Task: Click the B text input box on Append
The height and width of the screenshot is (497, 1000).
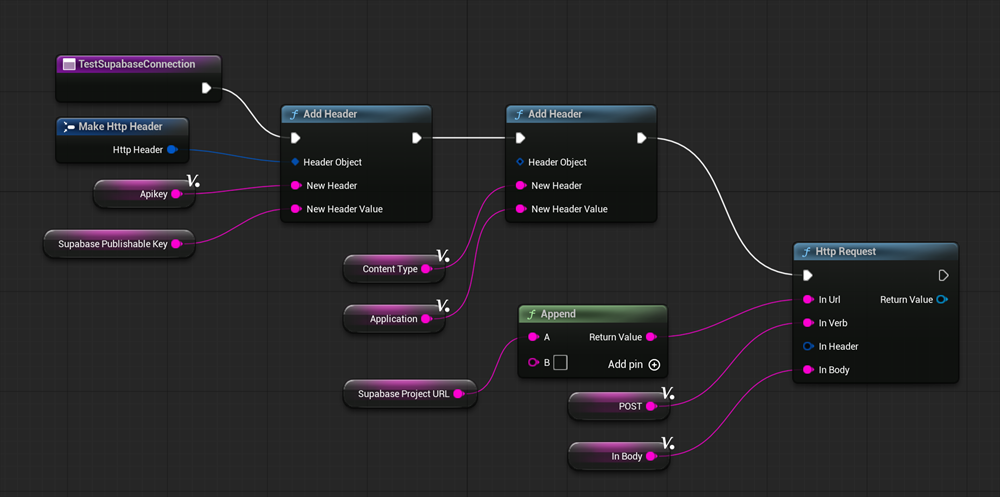Action: tap(560, 363)
